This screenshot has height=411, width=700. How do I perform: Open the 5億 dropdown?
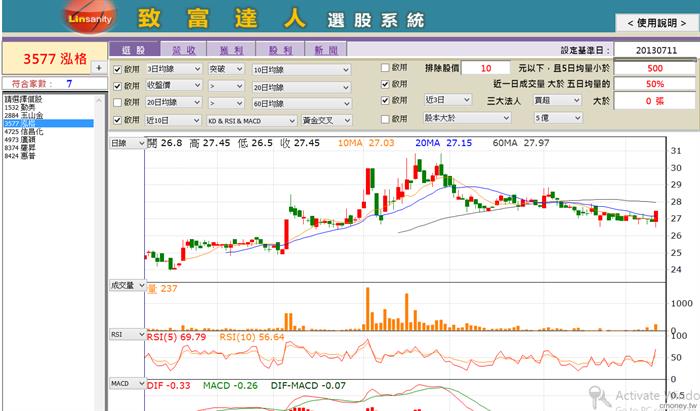(558, 118)
